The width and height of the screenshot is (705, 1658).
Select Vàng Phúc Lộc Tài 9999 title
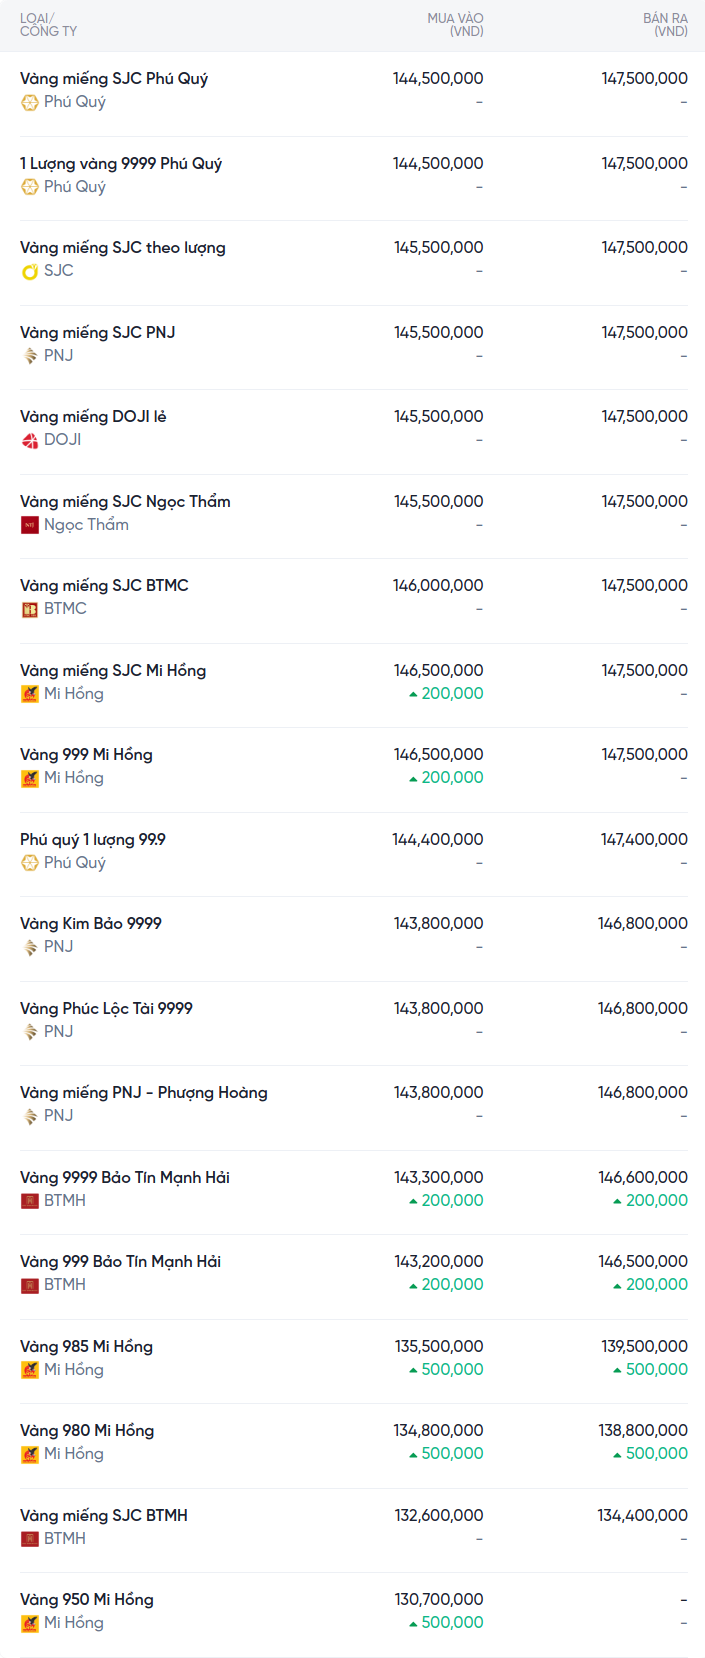click(106, 1008)
